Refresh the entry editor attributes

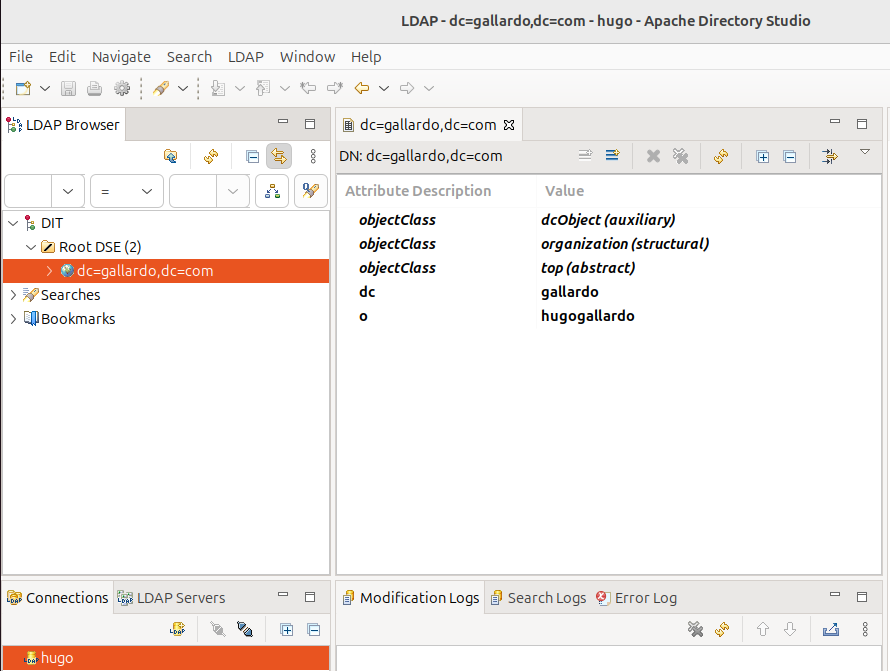(x=720, y=156)
